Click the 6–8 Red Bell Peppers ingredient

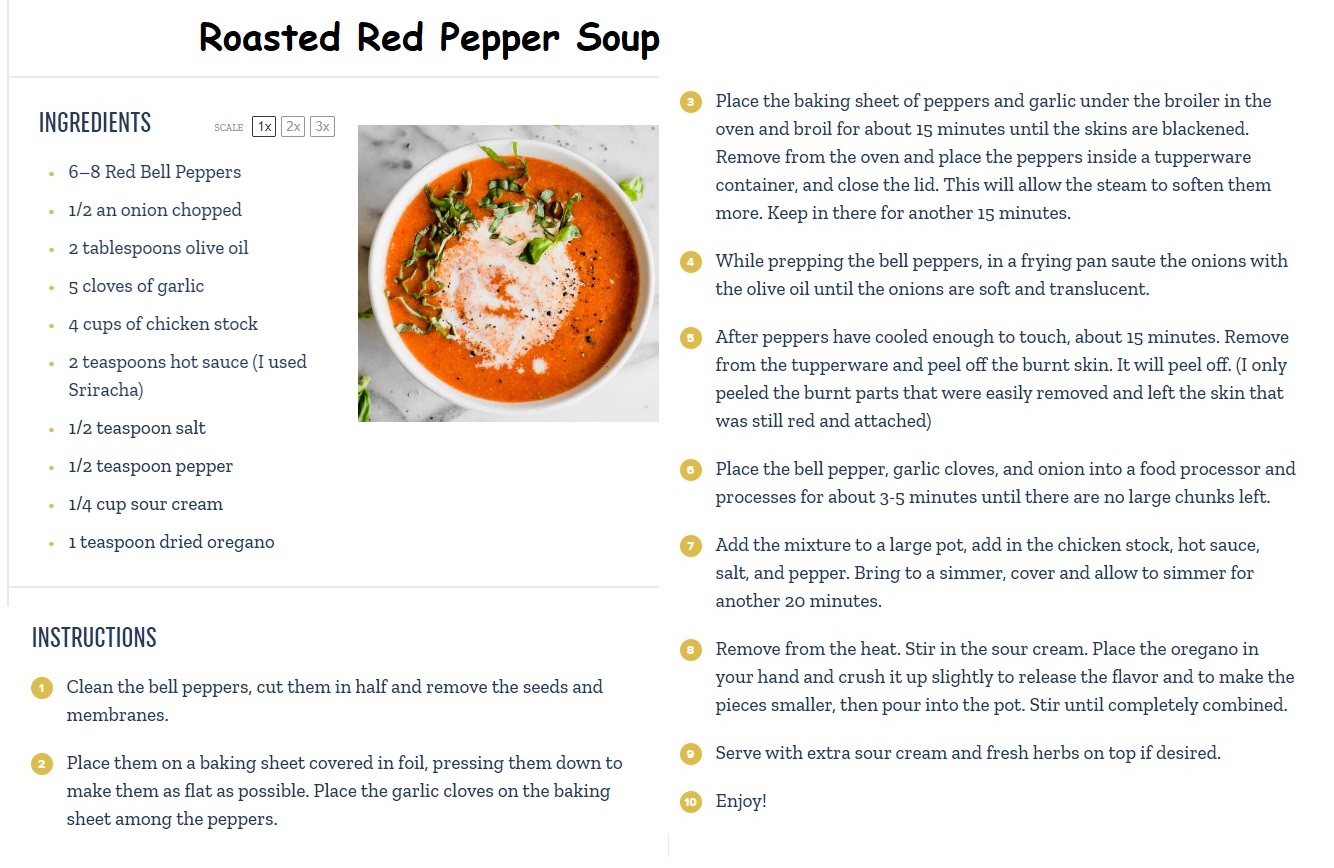[155, 172]
